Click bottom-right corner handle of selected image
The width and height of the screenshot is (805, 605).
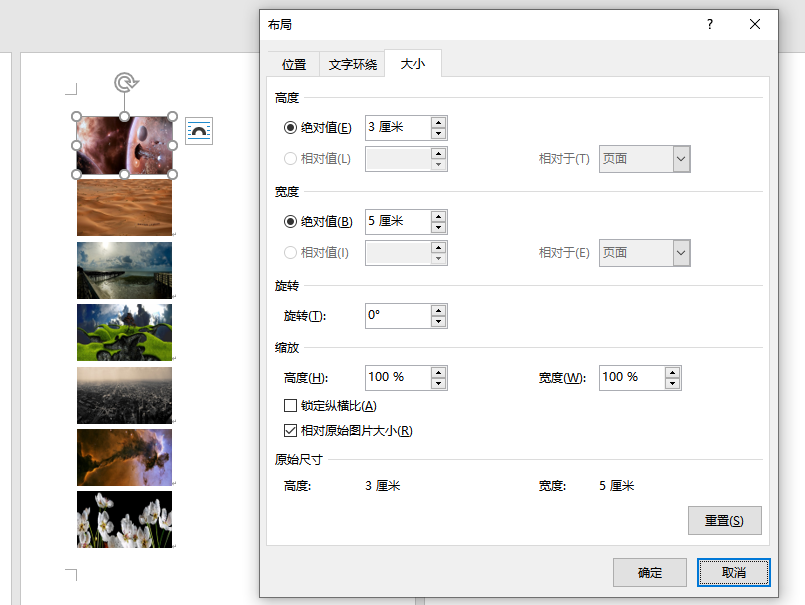[172, 175]
